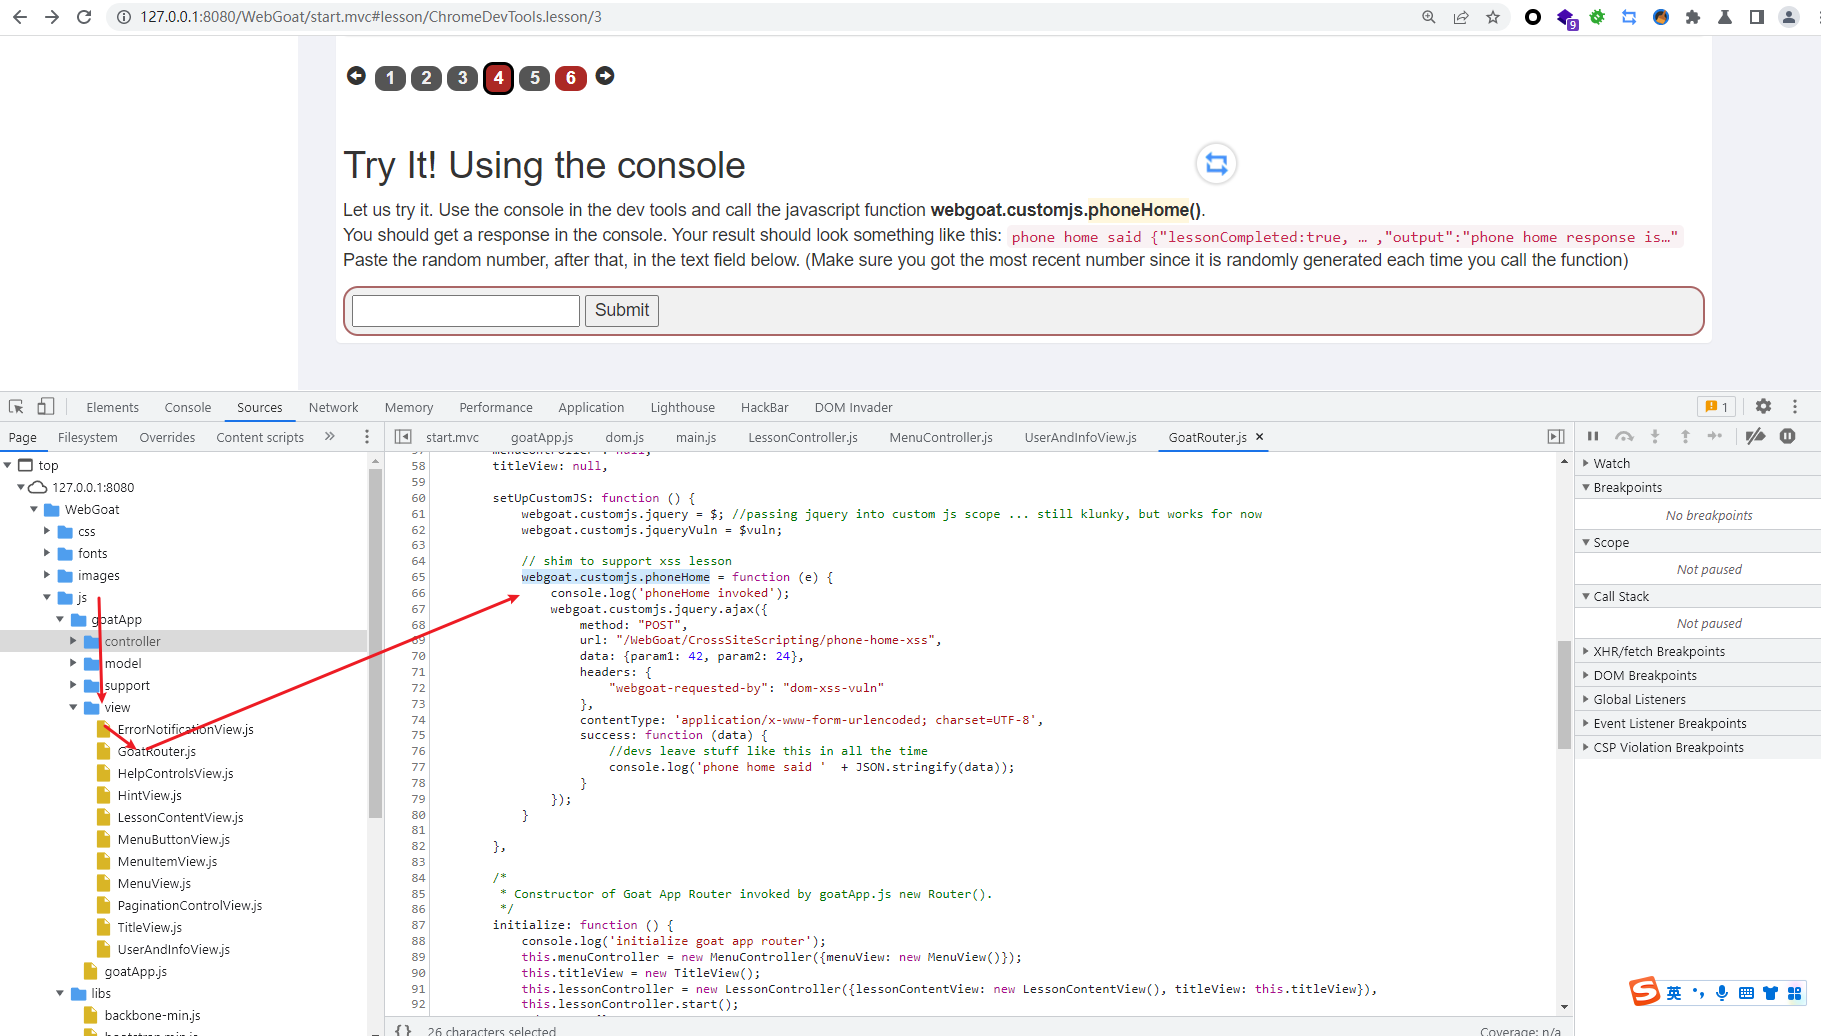Viewport: 1821px width, 1036px height.
Task: Open DevTools three-dot customize menu
Action: point(1795,406)
